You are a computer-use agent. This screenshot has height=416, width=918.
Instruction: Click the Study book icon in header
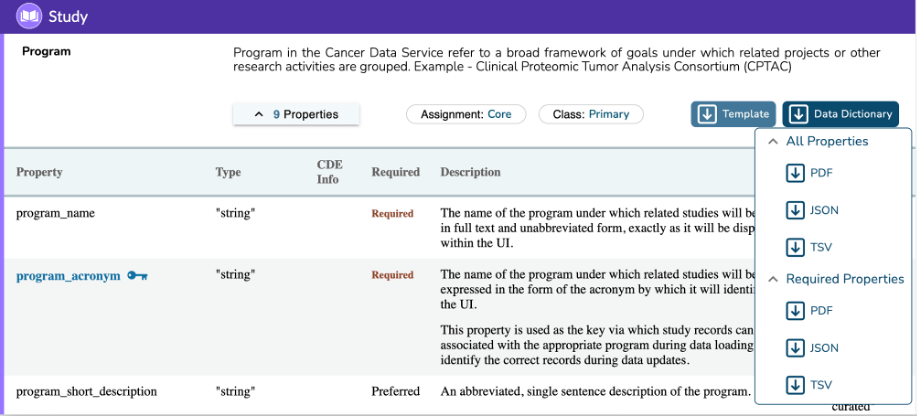[x=29, y=16]
